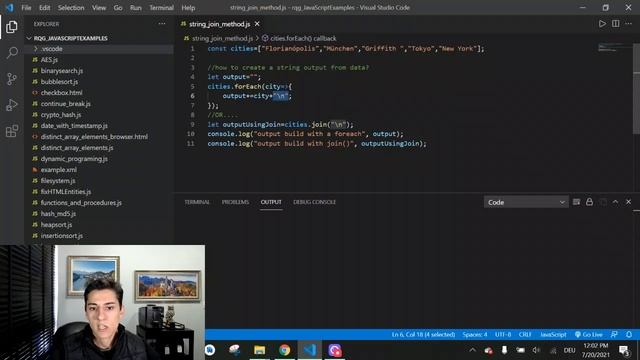The width and height of the screenshot is (640, 360).
Task: Open Chrome from the taskbar
Action: click(284, 350)
